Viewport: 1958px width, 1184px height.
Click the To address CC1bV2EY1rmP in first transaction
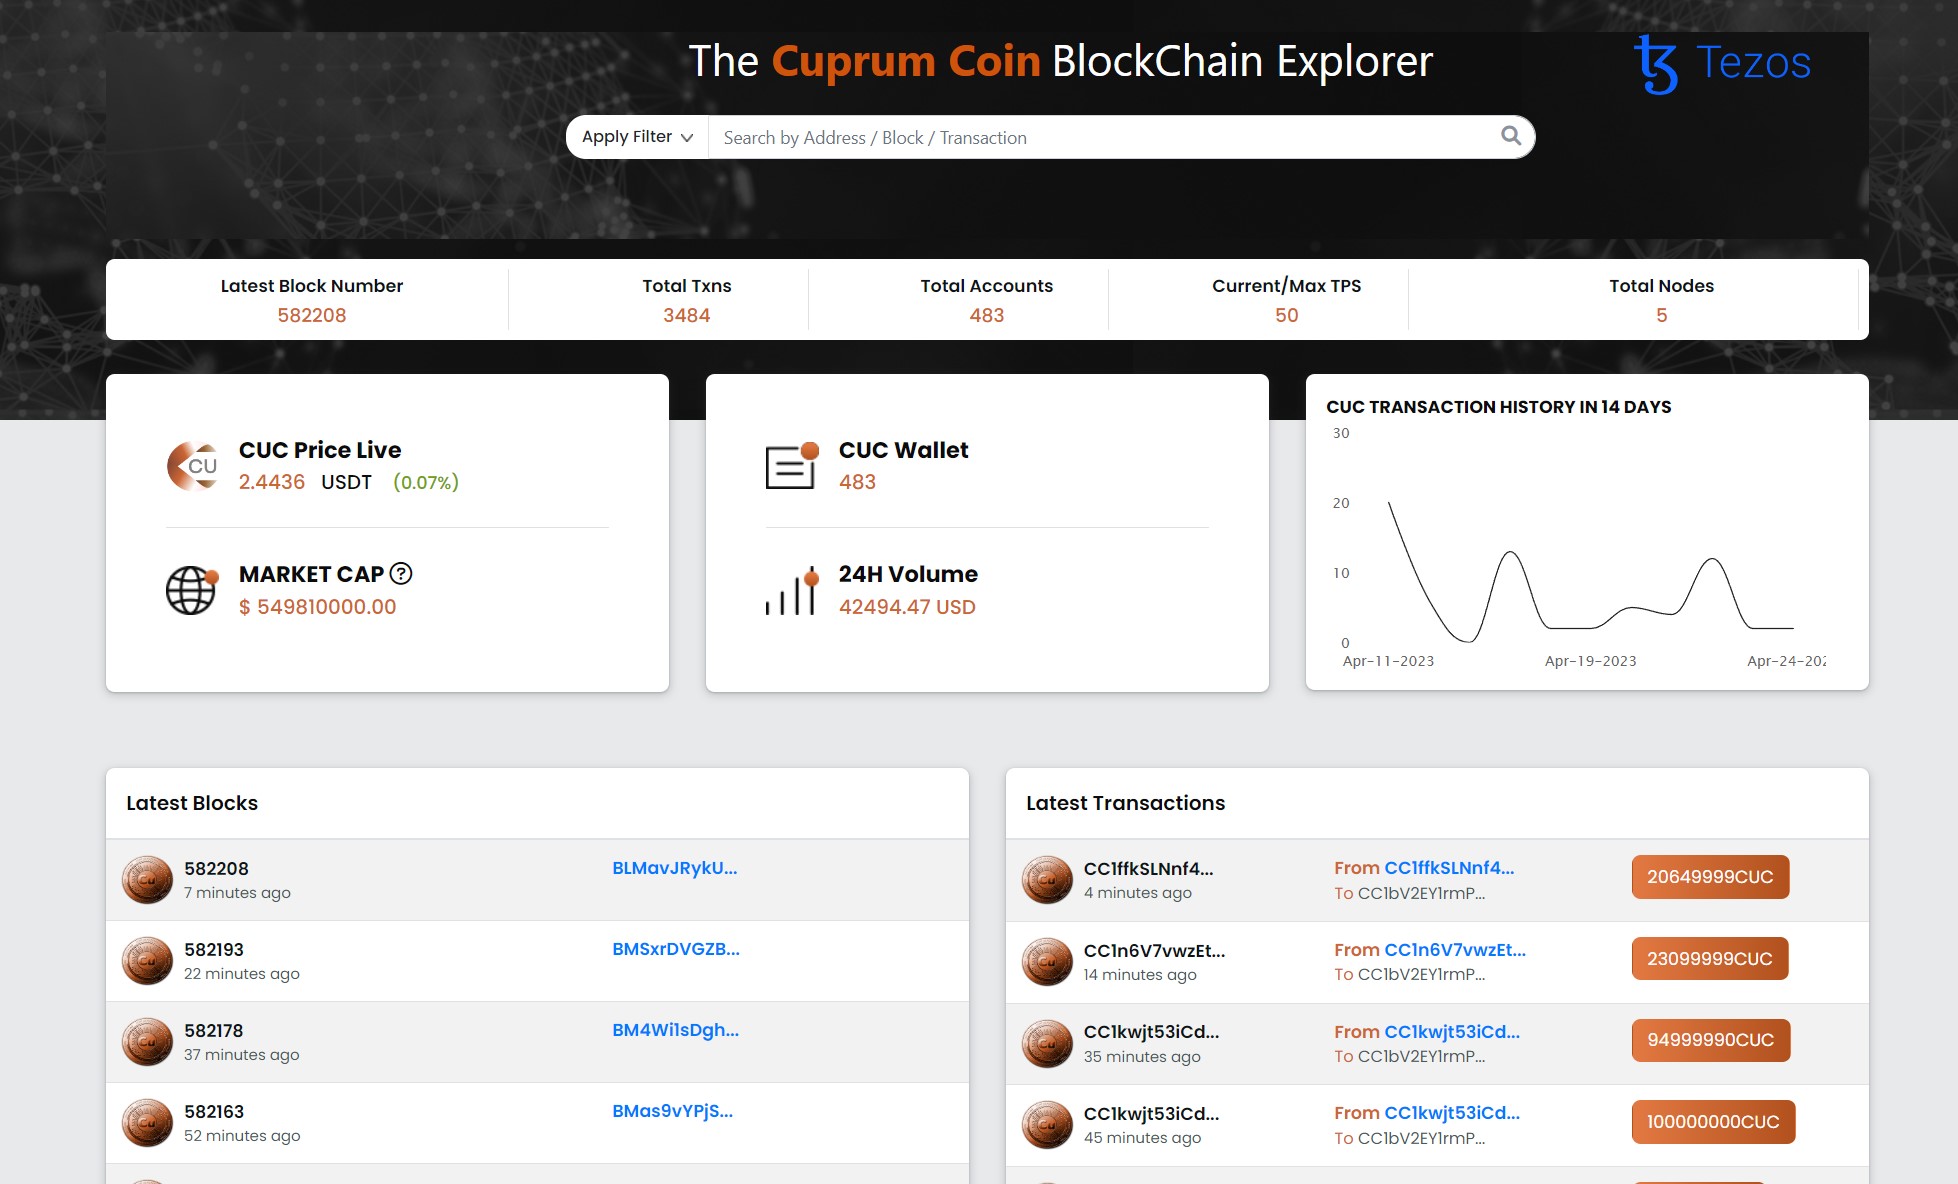coord(1421,893)
